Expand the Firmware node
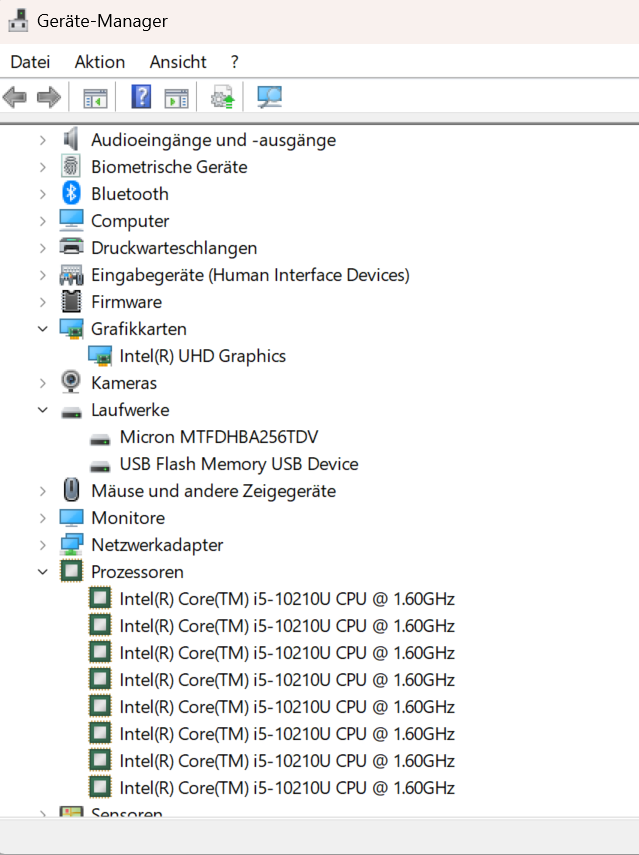 (x=43, y=302)
